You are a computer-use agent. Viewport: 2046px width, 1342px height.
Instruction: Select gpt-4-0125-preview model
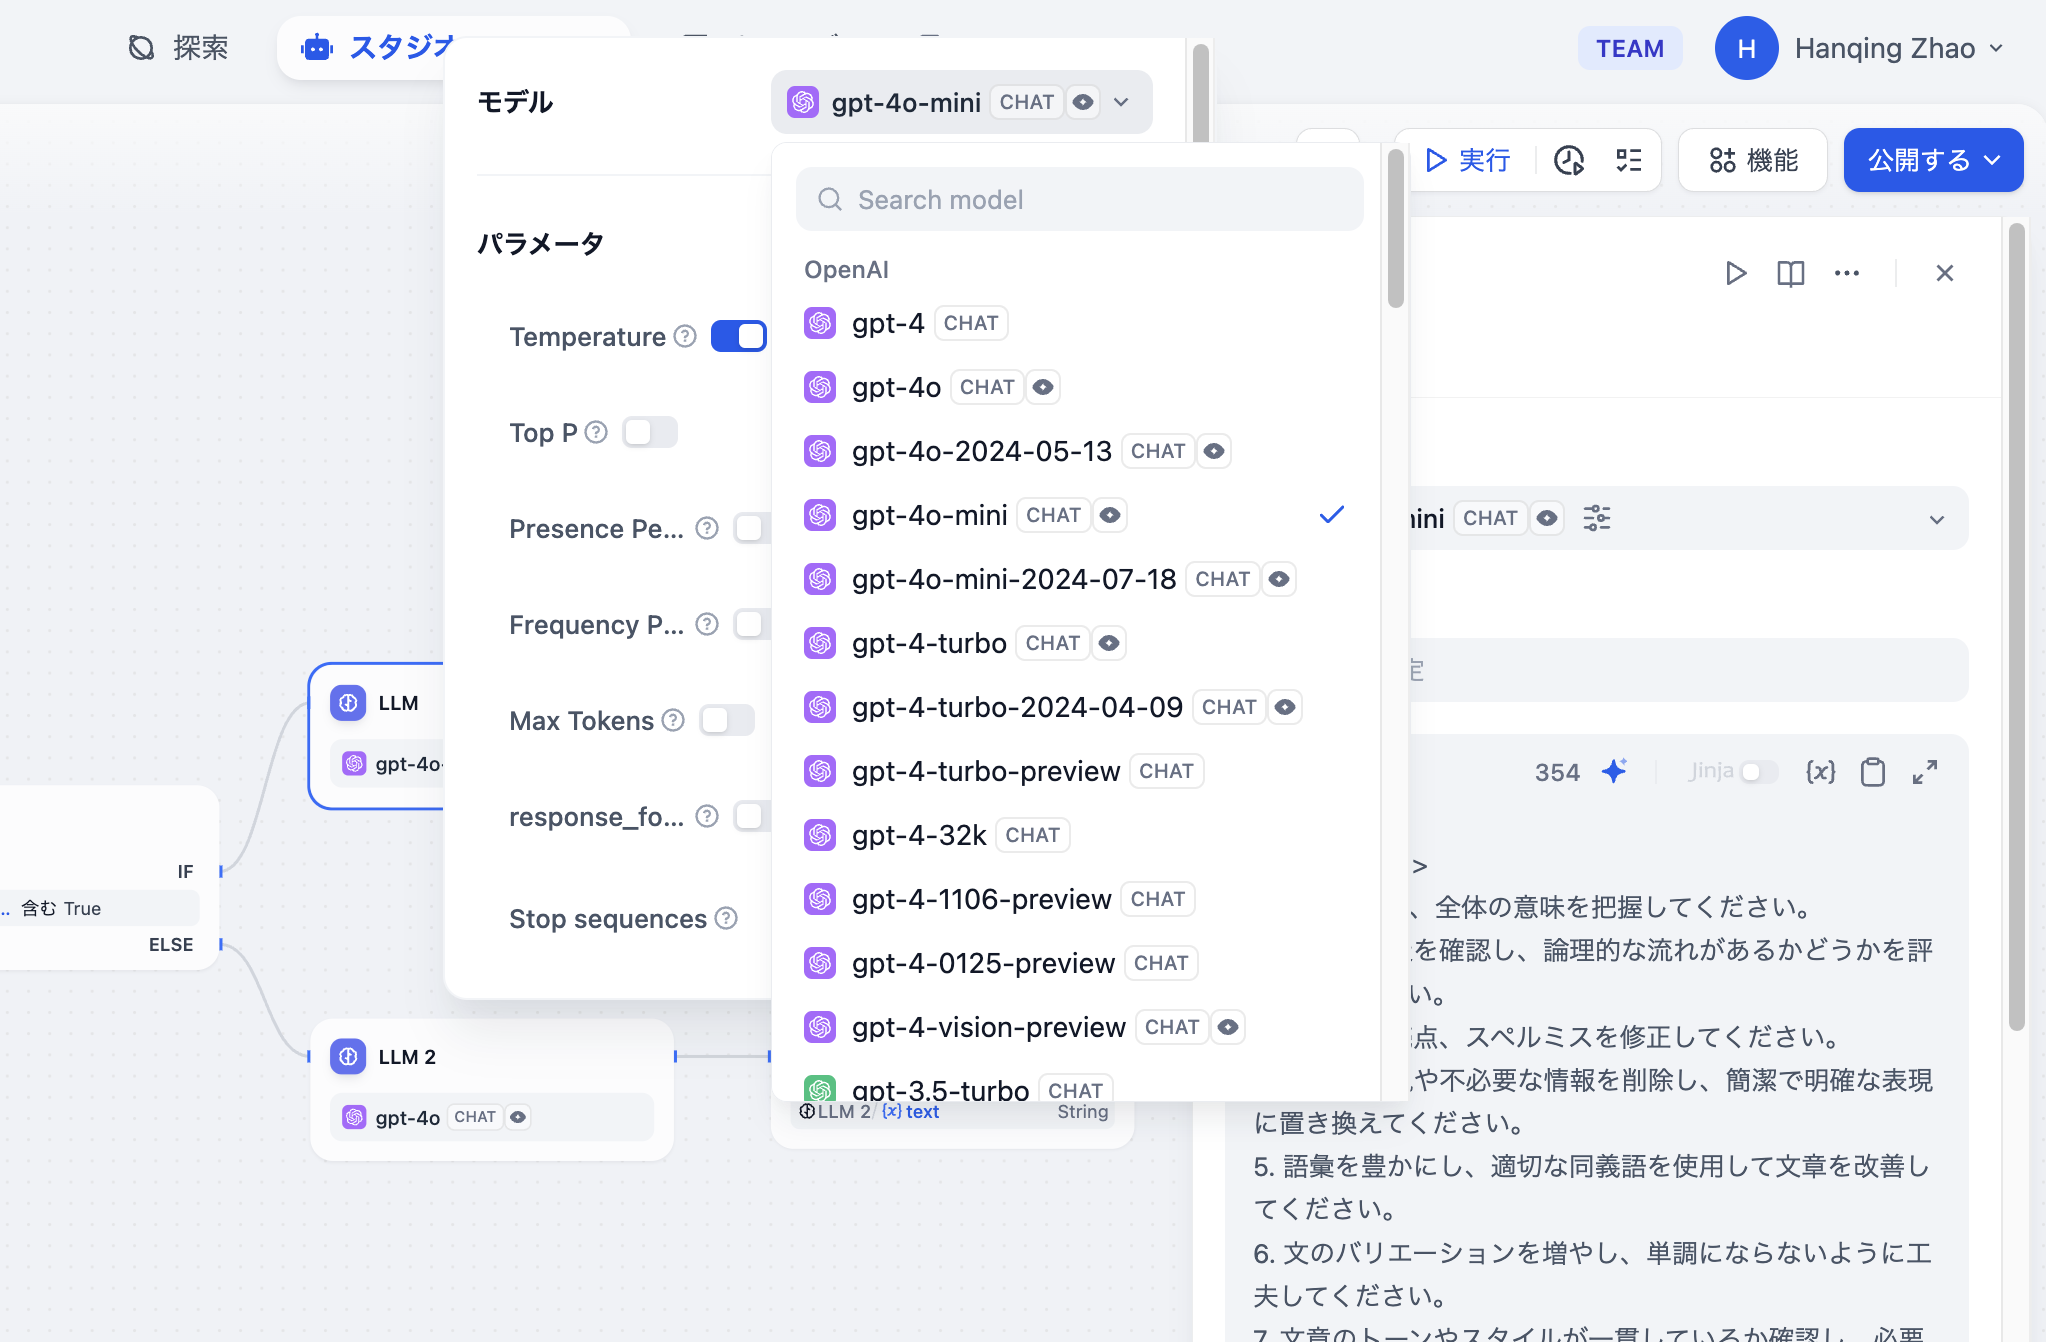1075,963
